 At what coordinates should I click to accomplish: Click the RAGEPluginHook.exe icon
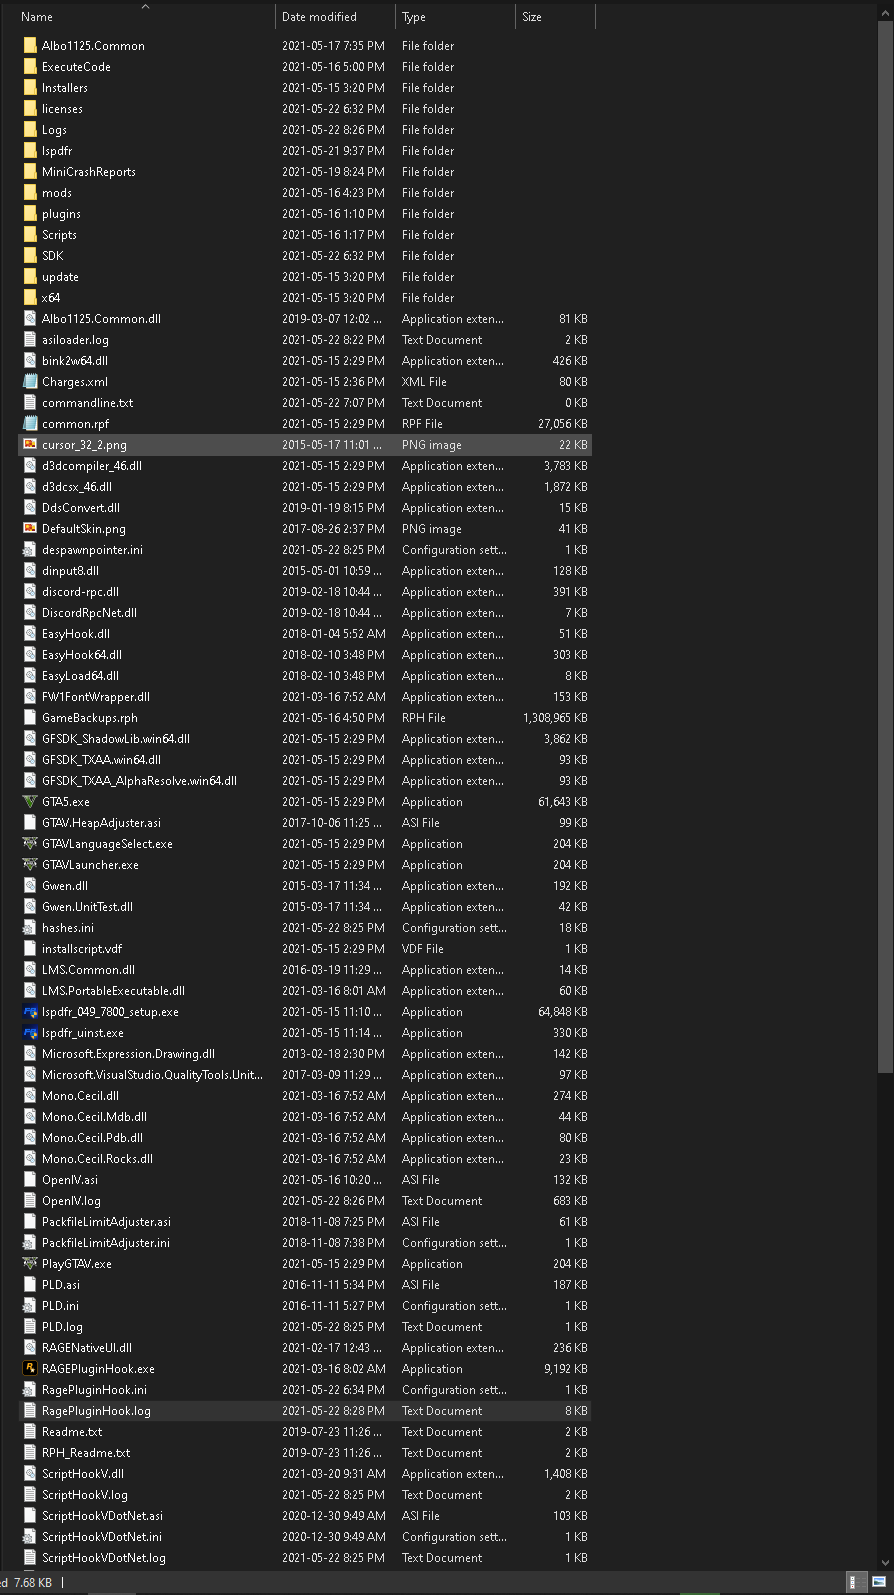(x=30, y=1369)
